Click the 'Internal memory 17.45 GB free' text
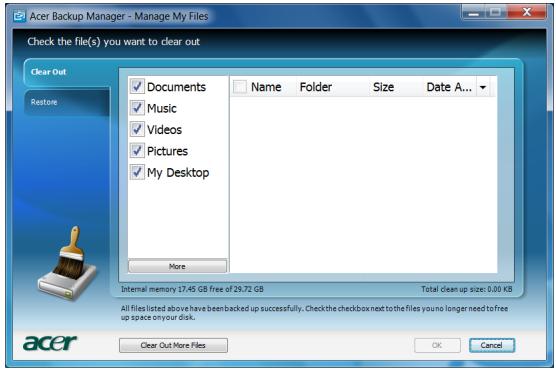Screen dimensions: 556x370 point(192,289)
